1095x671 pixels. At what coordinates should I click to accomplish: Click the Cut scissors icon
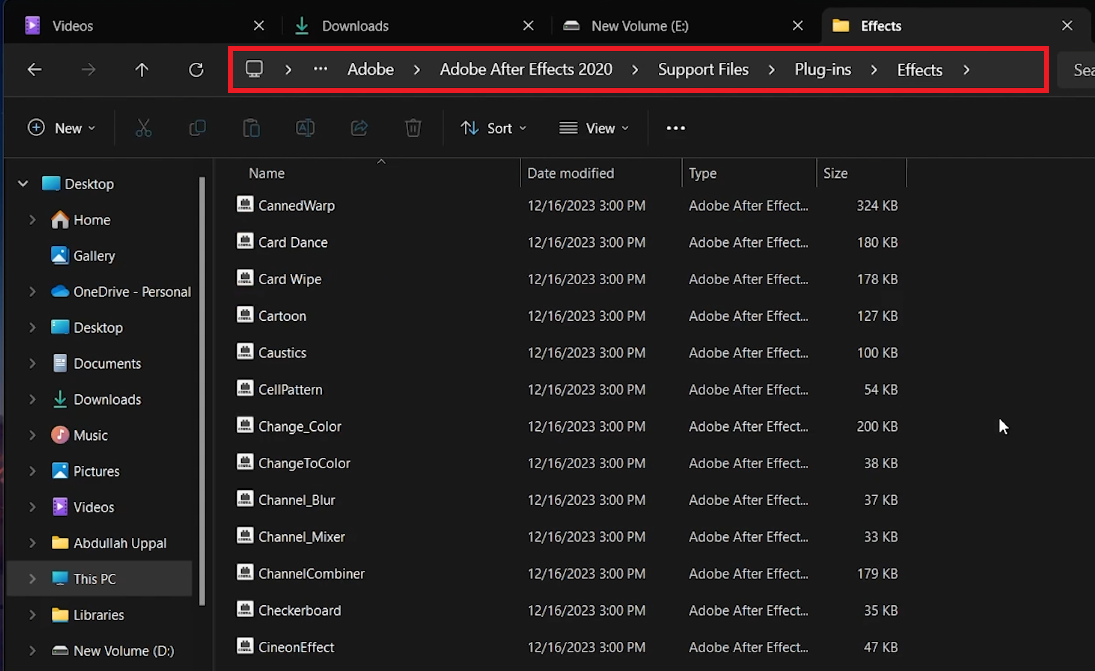[x=143, y=128]
